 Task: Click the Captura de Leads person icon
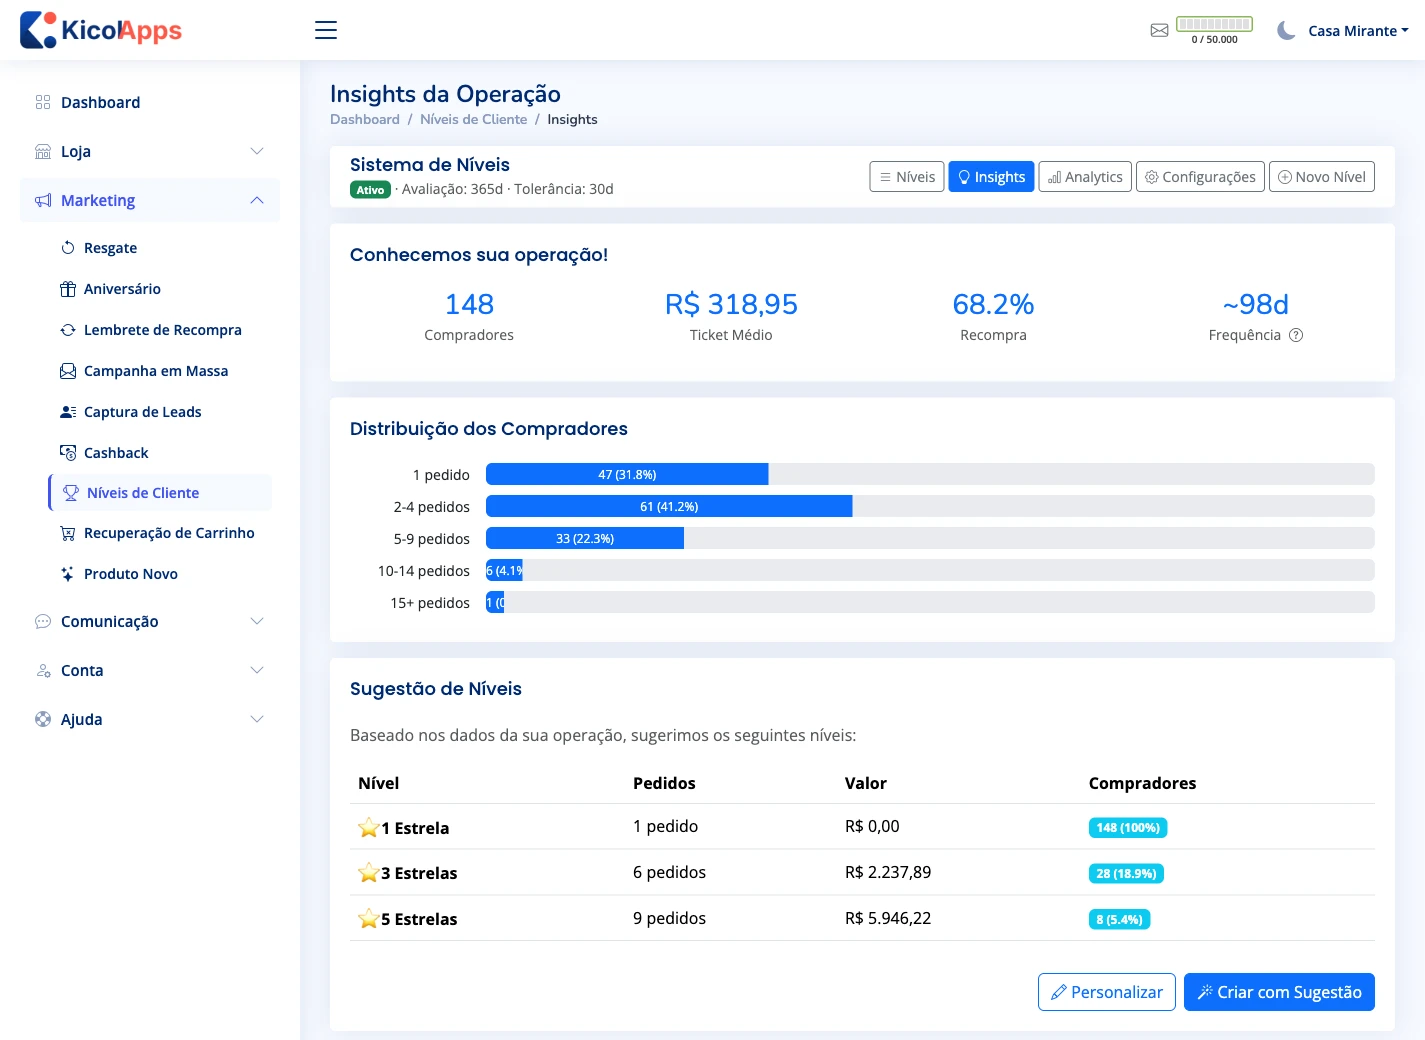coord(68,412)
